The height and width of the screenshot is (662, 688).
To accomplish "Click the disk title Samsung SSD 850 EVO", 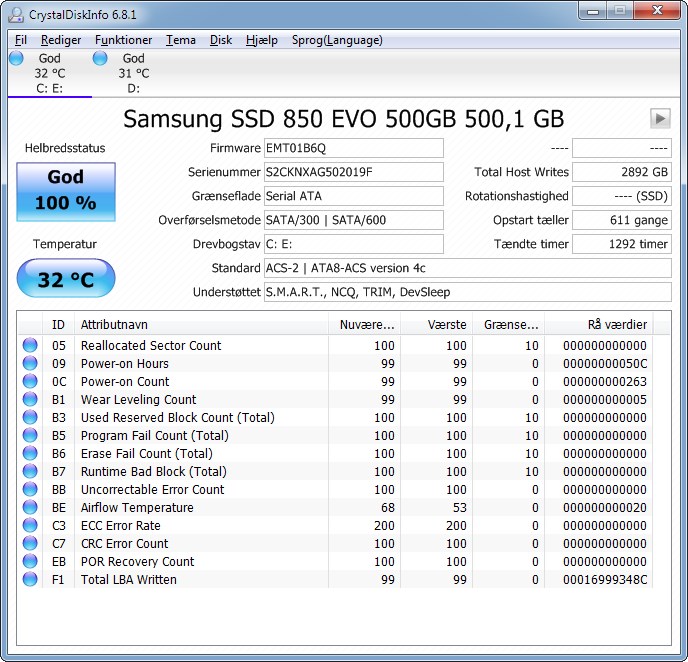I will tap(344, 119).
